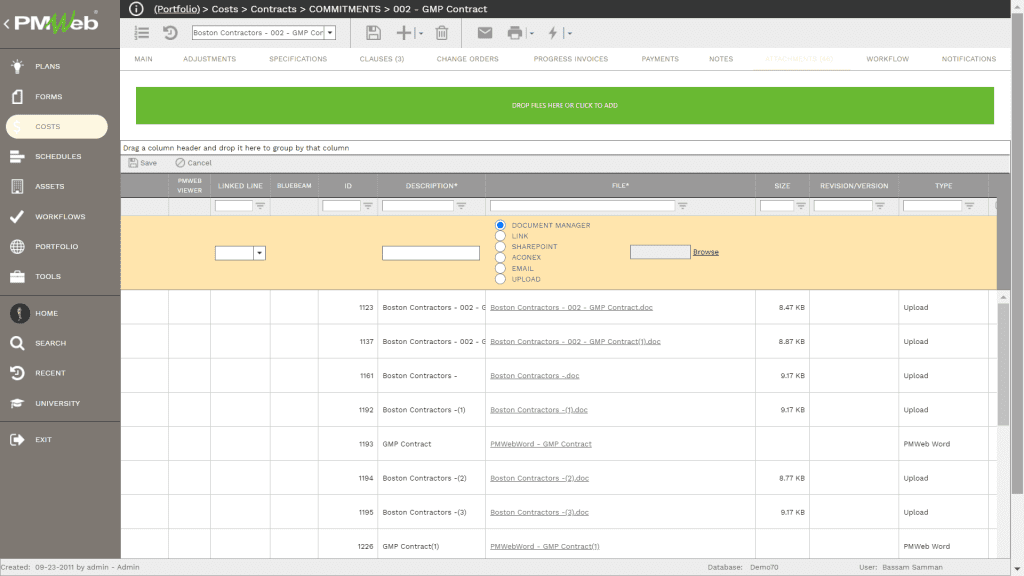The height and width of the screenshot is (576, 1024).
Task: Click the page vertical scrollbar
Action: [x=1017, y=253]
